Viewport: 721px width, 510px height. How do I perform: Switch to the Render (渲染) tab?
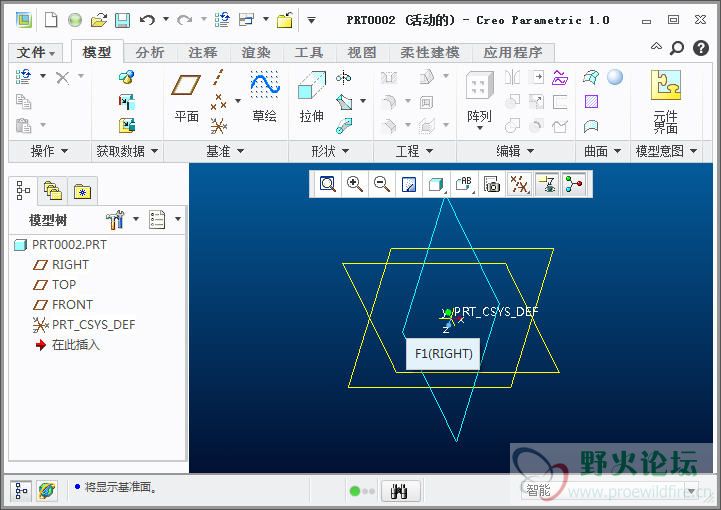[x=256, y=52]
